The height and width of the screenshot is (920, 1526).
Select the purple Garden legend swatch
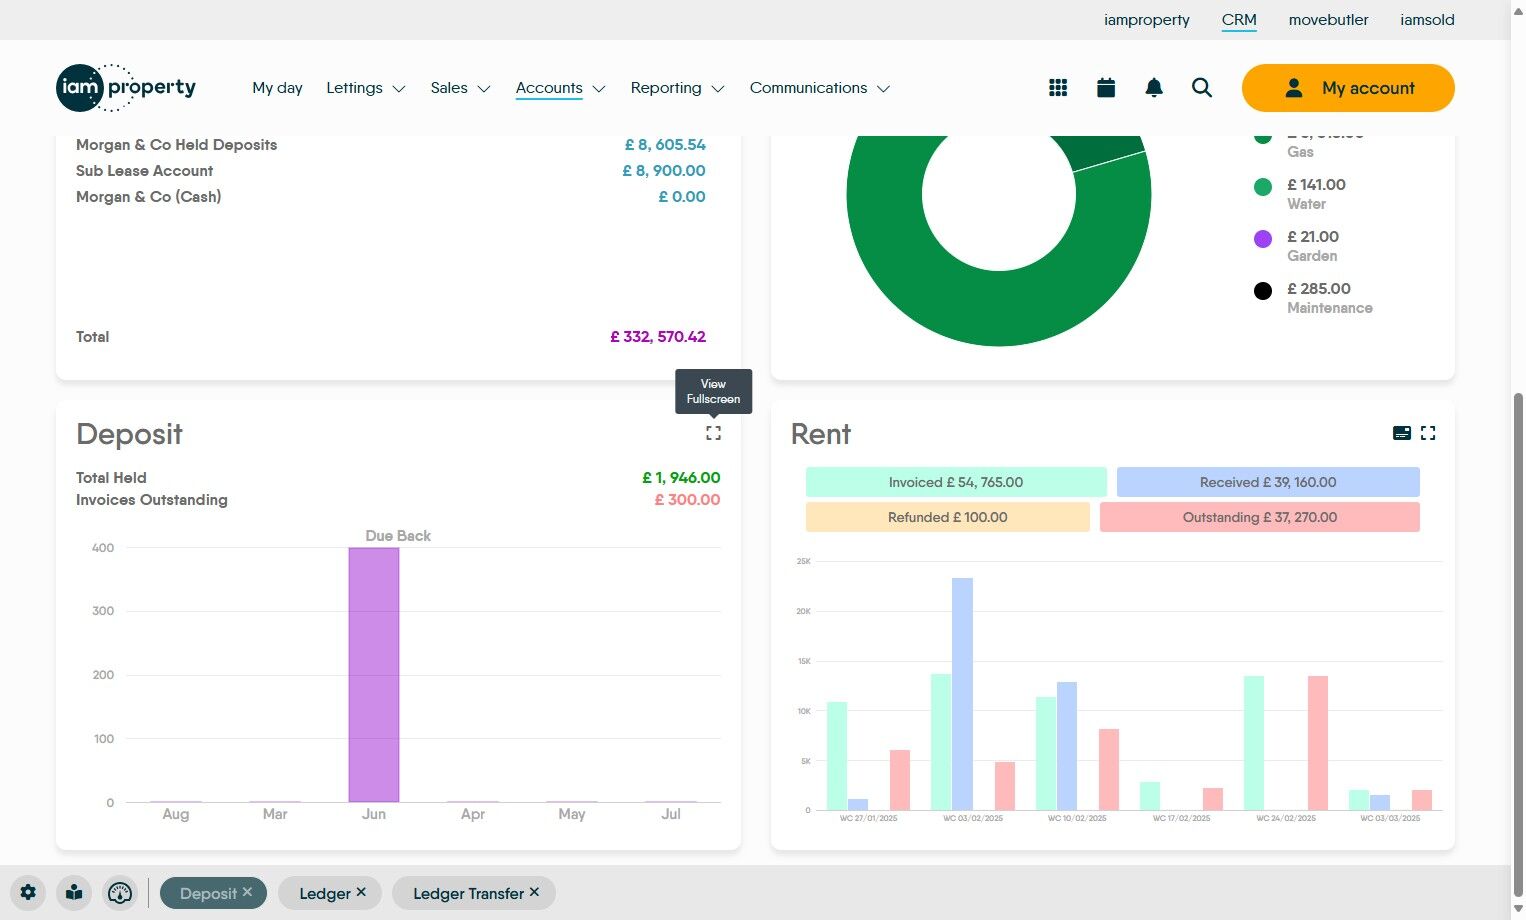[1263, 239]
